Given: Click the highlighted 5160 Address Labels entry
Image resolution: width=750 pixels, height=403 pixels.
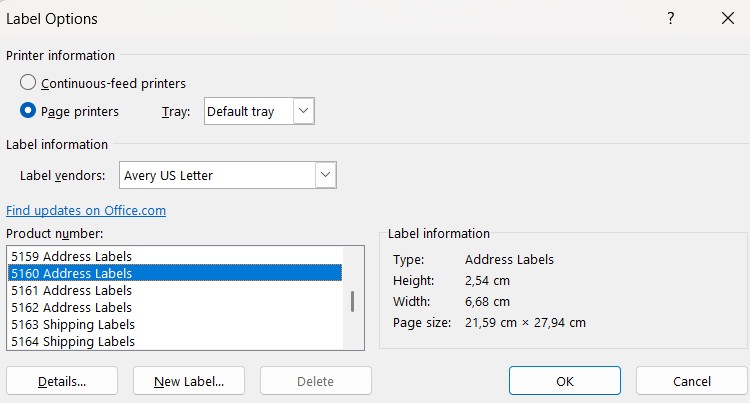Looking at the screenshot, I should [x=72, y=273].
